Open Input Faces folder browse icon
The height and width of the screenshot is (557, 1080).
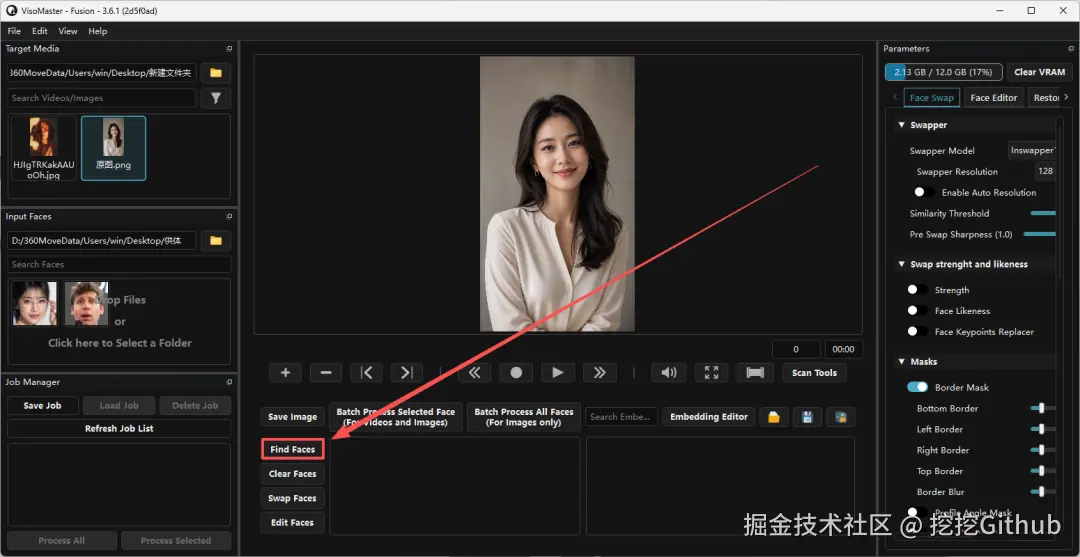pos(216,241)
